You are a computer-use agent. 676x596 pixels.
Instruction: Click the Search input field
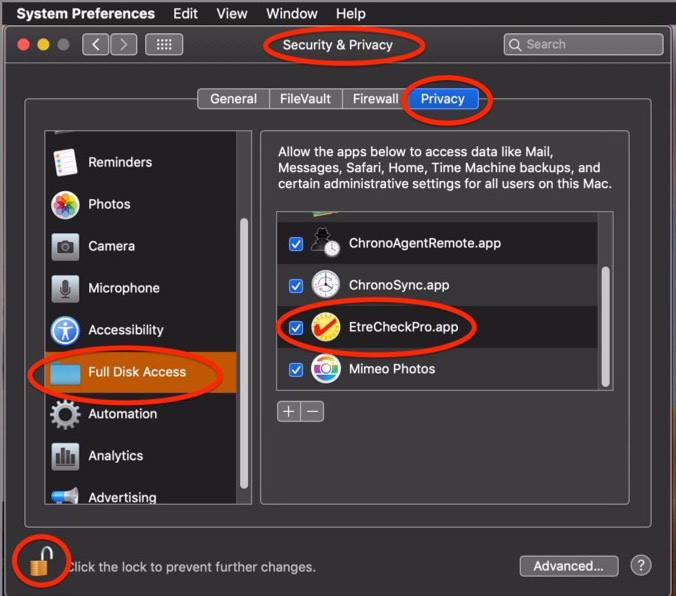point(583,44)
